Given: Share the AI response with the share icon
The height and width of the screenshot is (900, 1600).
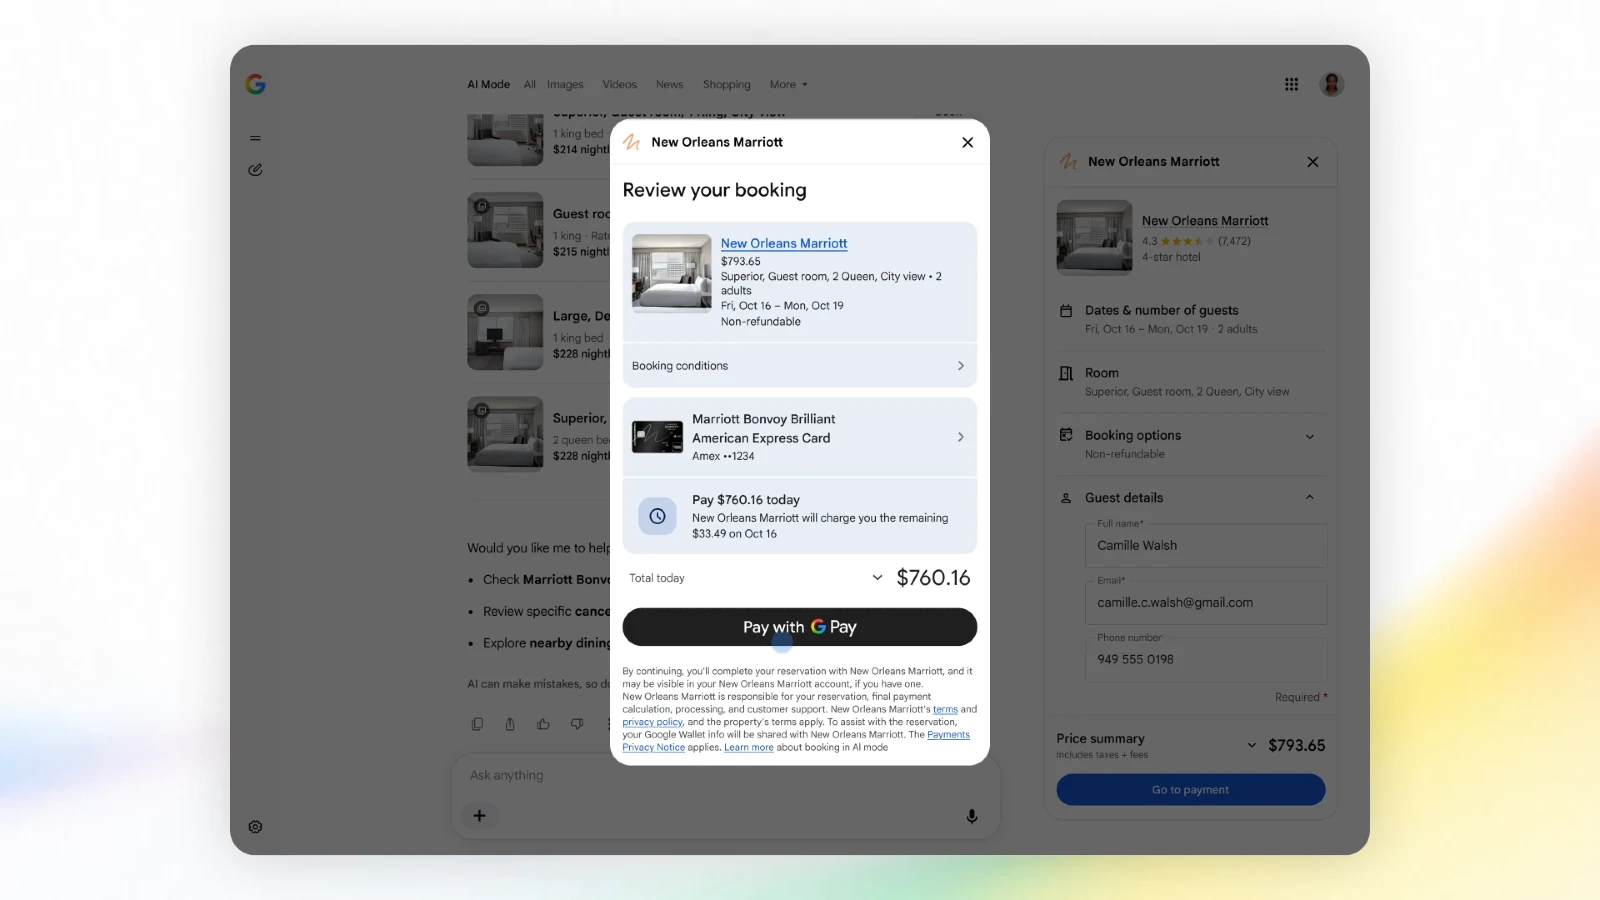Looking at the screenshot, I should coord(510,724).
